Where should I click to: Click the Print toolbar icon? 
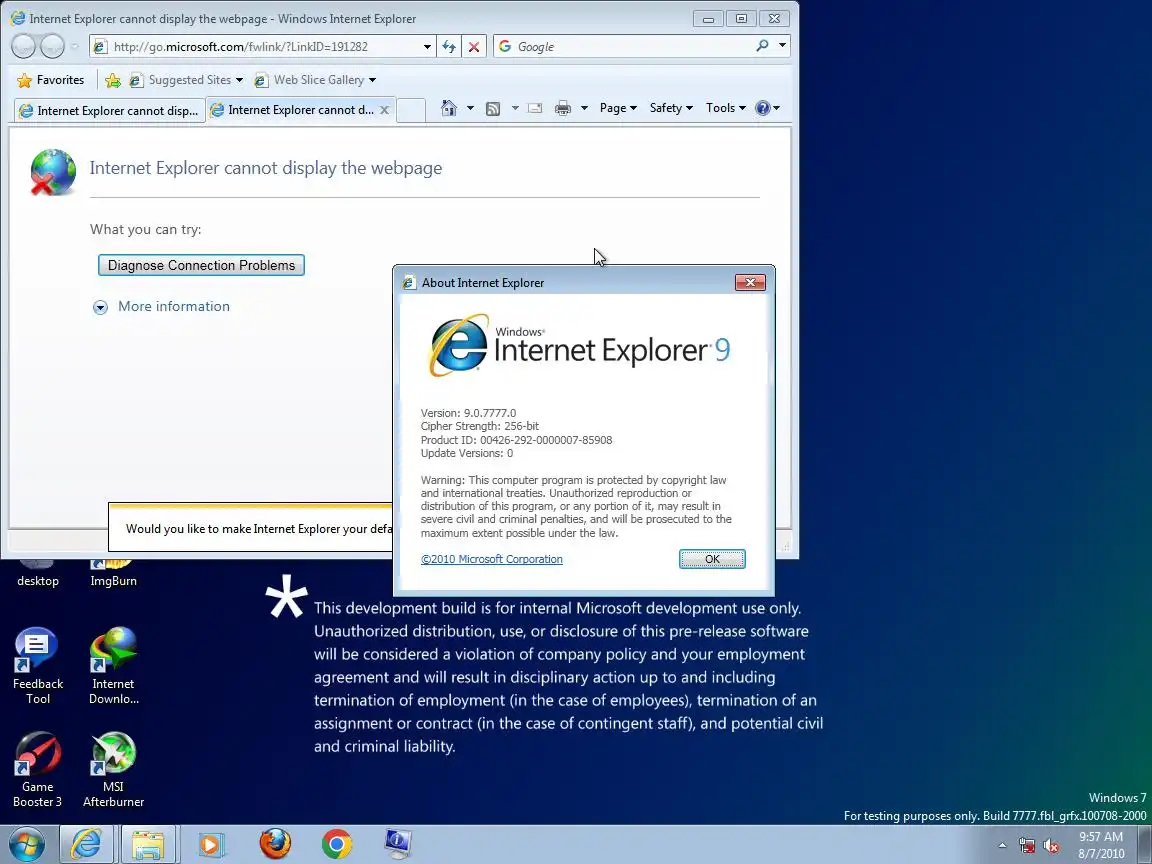(563, 109)
